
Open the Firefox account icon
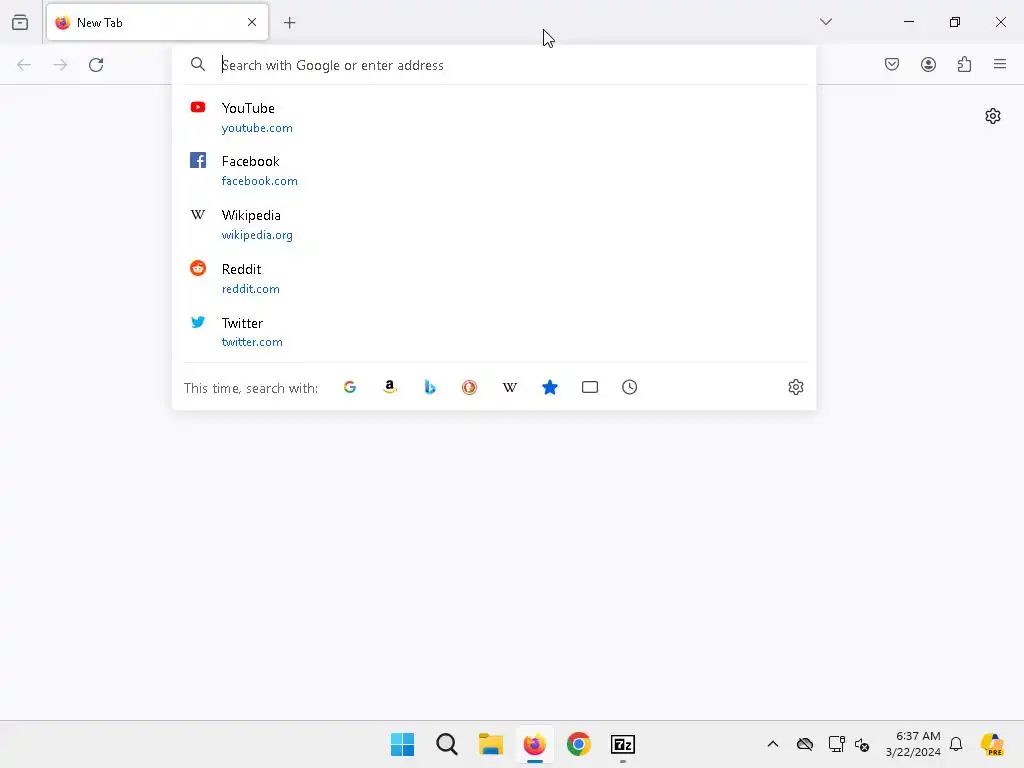(928, 64)
